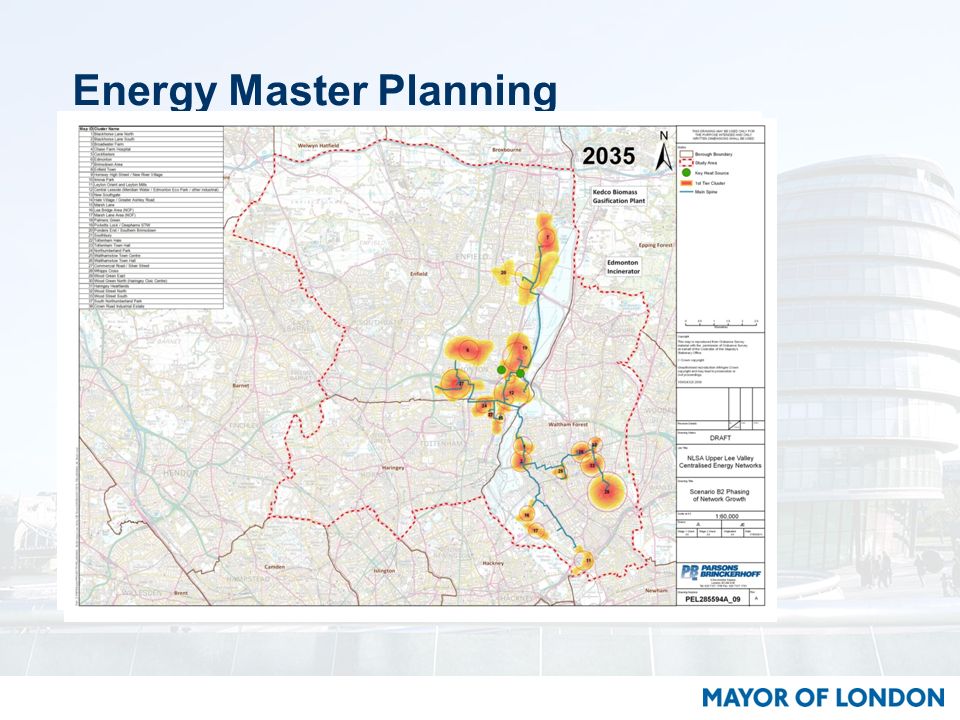The width and height of the screenshot is (960, 720).
Task: Click the NLSA Upper Lee Valley project title
Action: (x=720, y=462)
